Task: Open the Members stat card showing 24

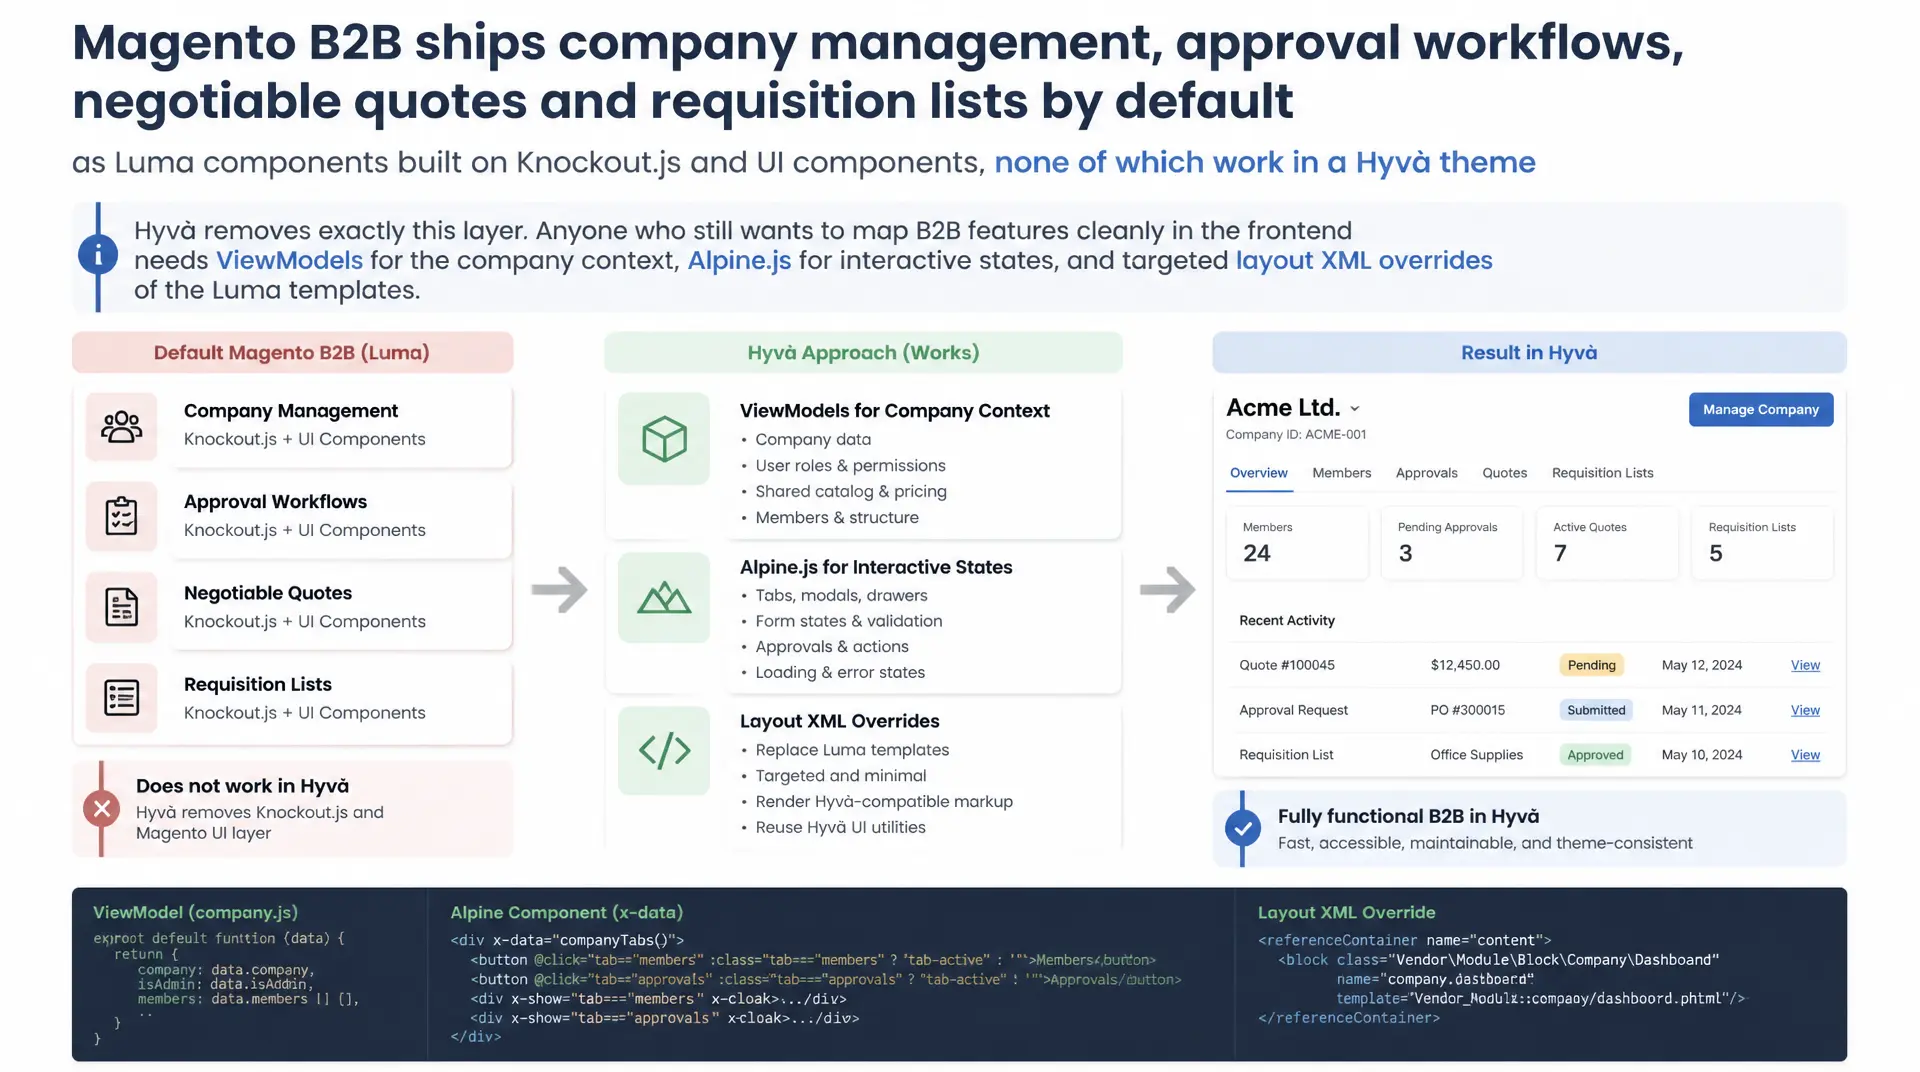Action: coord(1297,543)
